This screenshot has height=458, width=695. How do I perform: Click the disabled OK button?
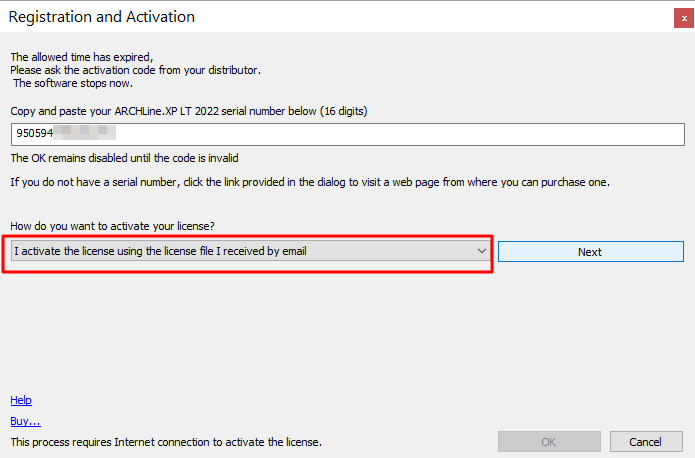click(549, 442)
